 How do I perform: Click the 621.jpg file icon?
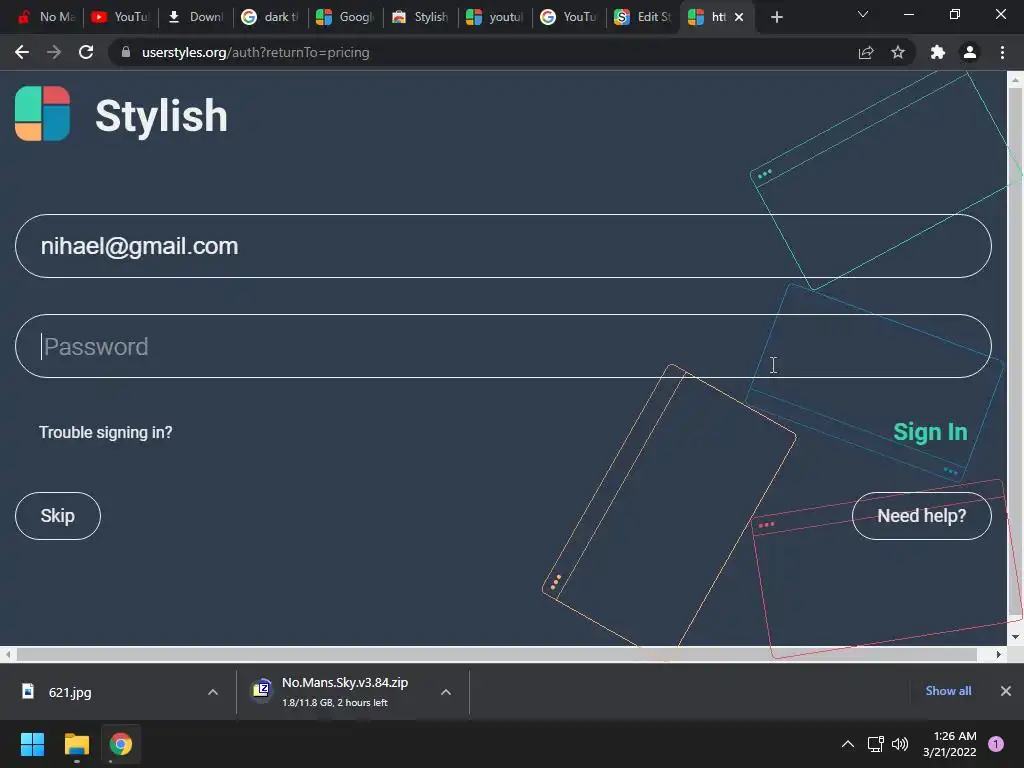click(x=27, y=691)
